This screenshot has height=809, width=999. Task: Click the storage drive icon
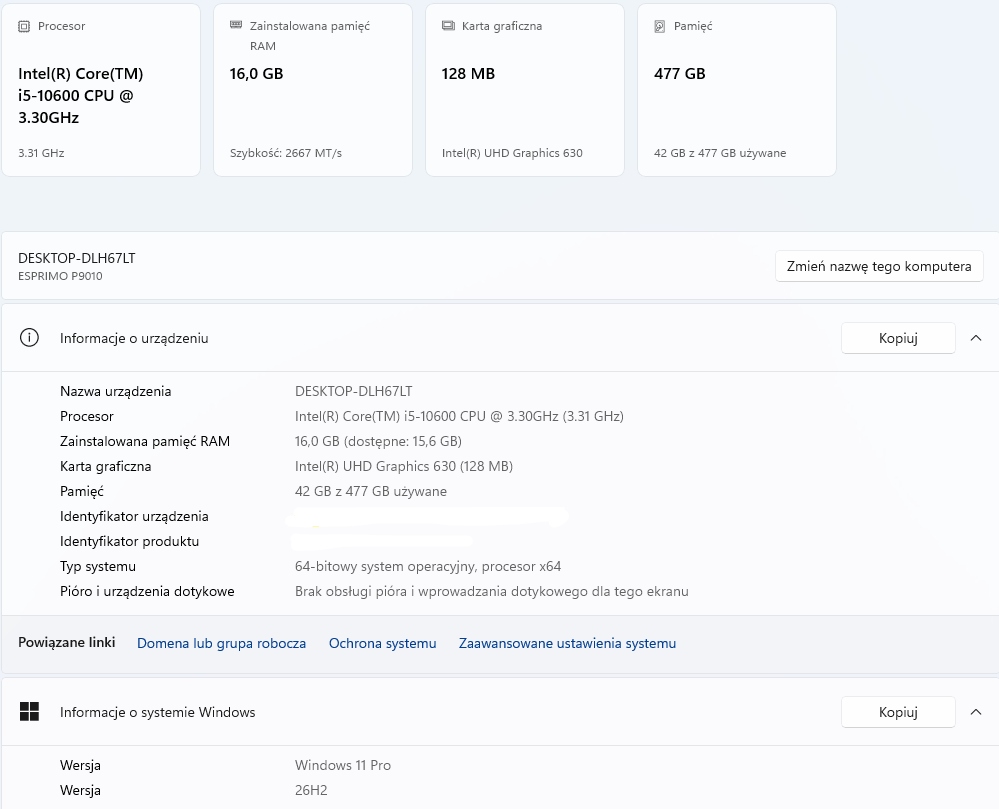coord(660,26)
